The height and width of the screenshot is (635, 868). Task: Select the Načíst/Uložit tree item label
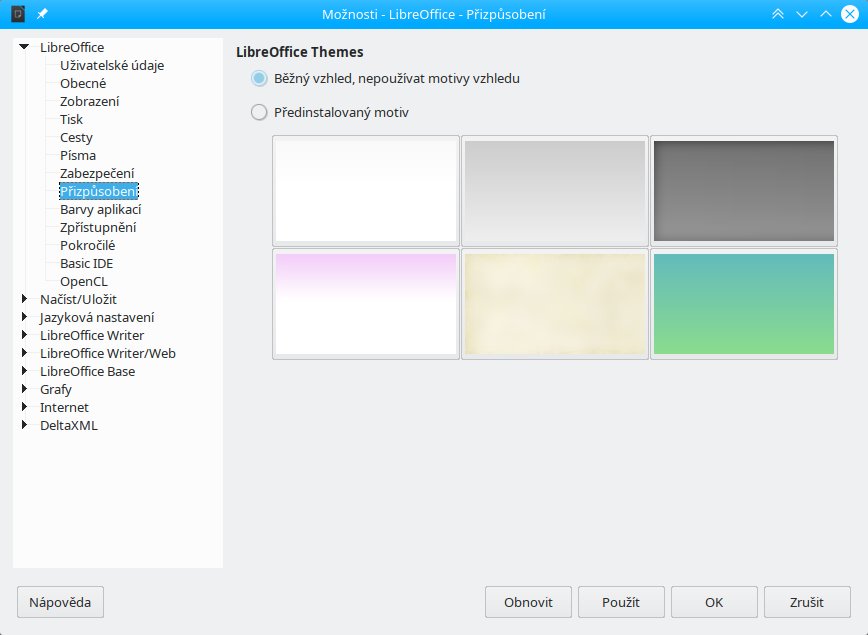[x=78, y=299]
